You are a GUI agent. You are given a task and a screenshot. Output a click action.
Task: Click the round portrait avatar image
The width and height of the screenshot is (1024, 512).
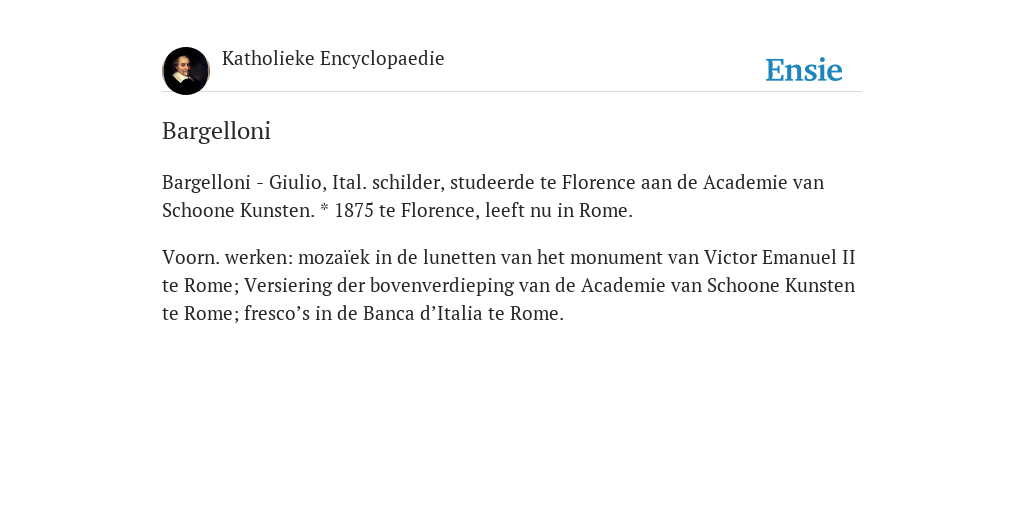pos(185,71)
